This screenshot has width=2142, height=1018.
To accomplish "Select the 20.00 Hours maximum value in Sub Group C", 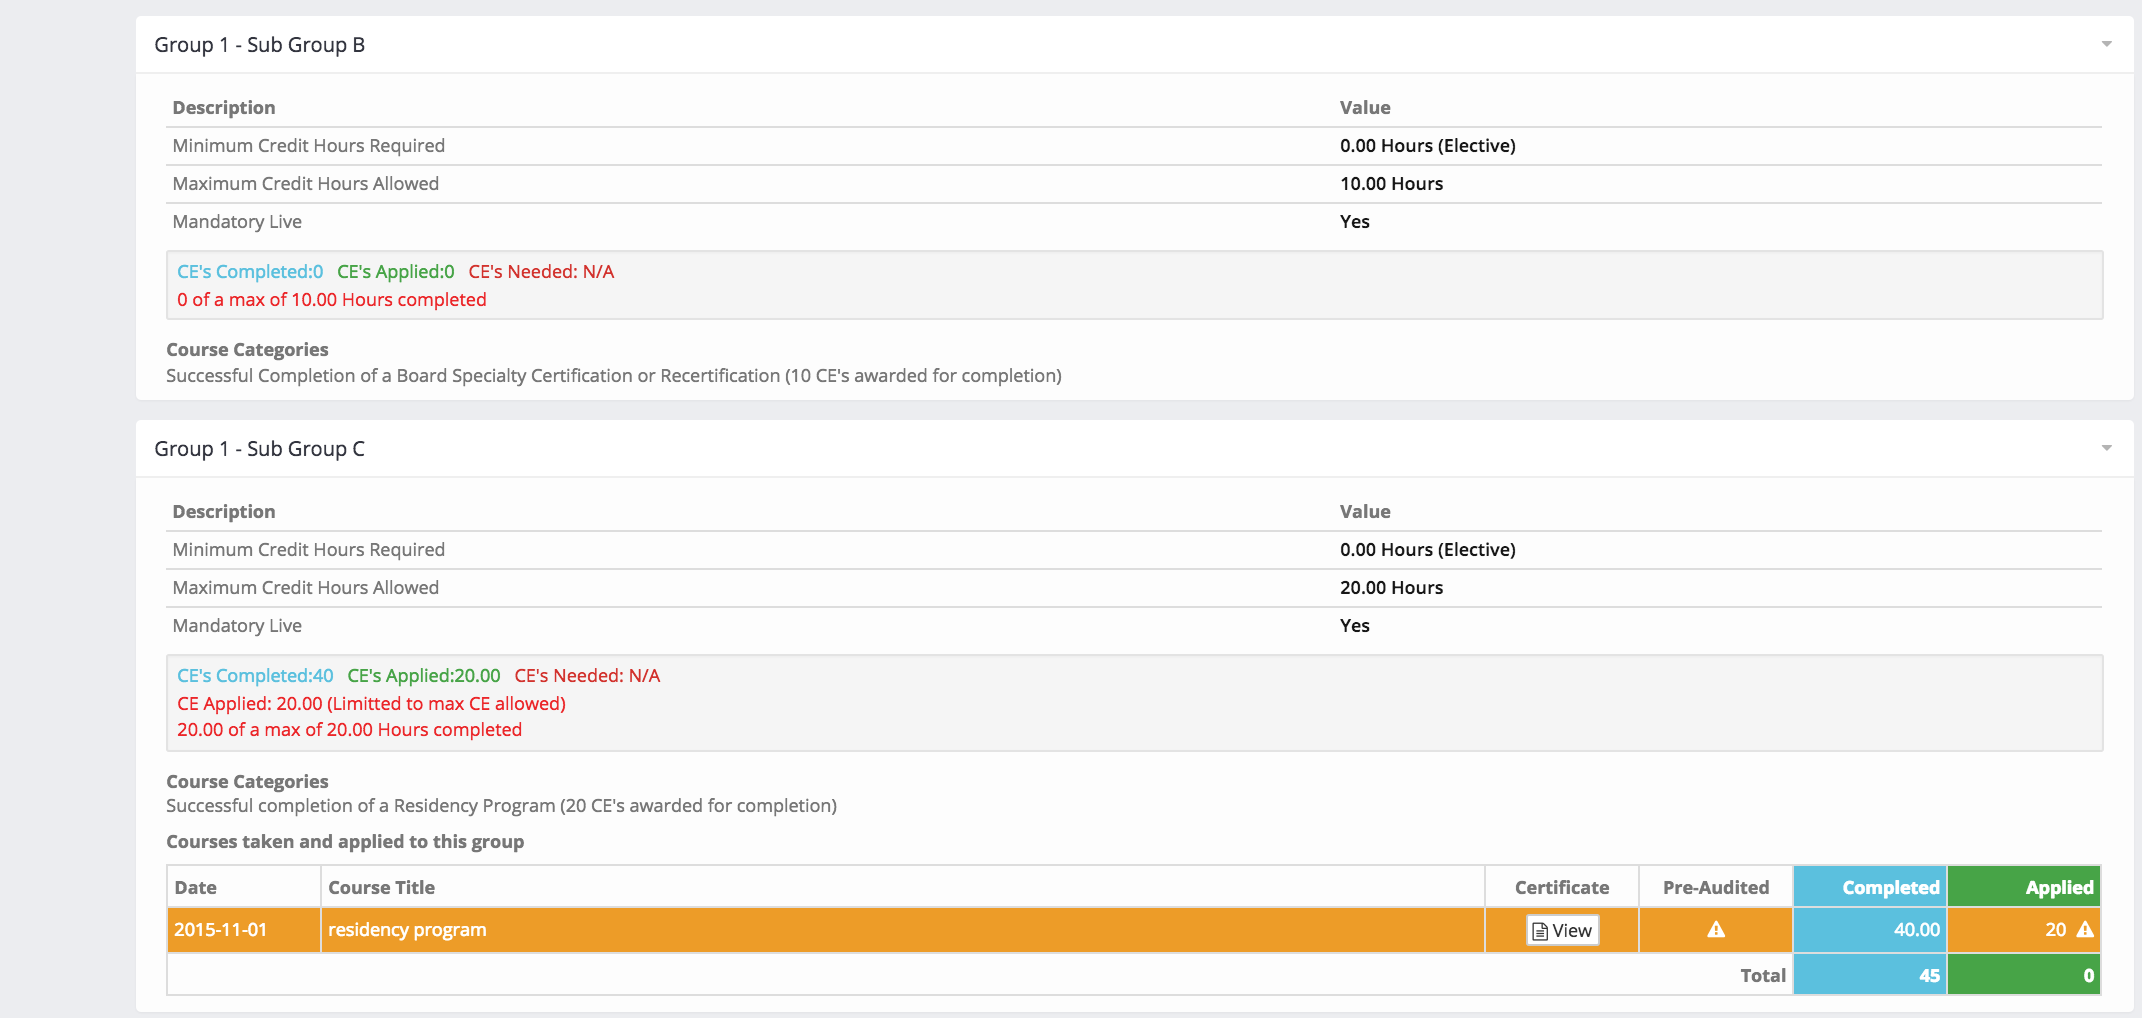I will 1391,588.
